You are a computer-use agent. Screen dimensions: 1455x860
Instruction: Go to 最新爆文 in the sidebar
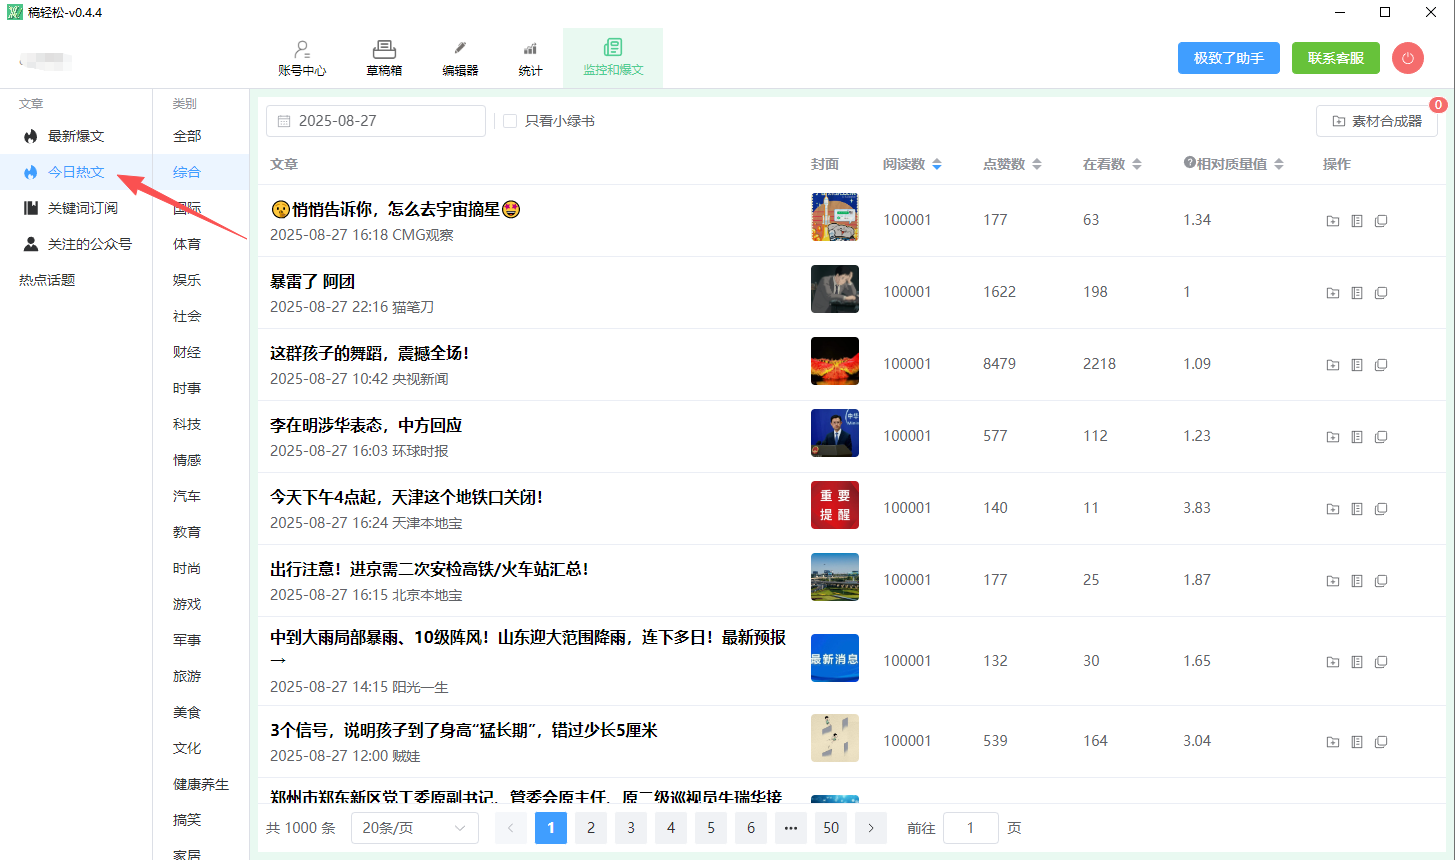76,136
